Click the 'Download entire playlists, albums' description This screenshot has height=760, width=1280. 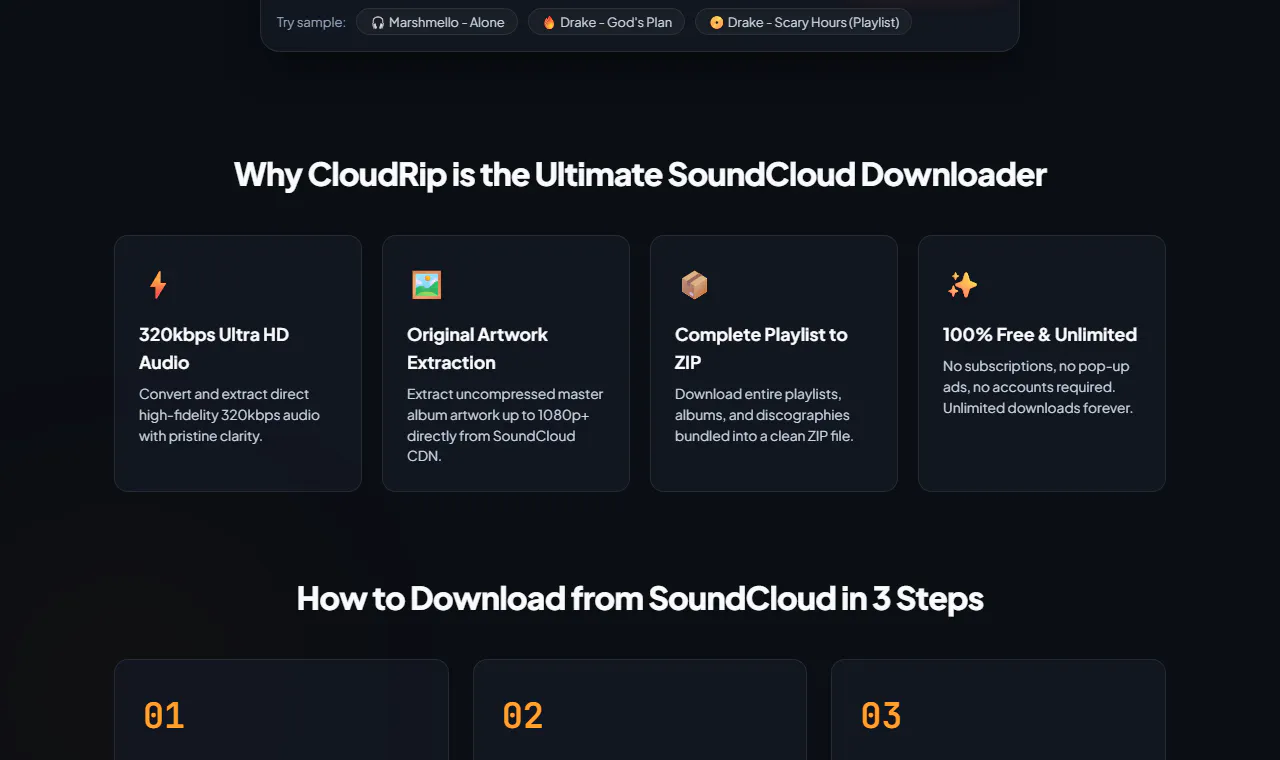(x=764, y=415)
